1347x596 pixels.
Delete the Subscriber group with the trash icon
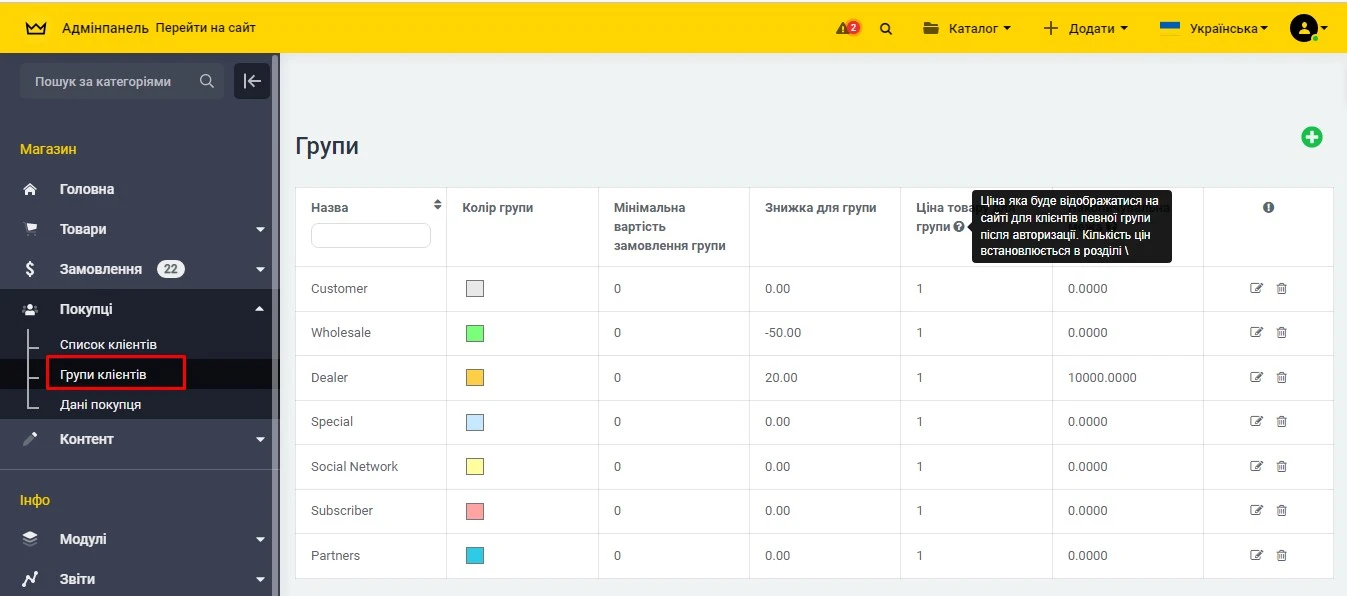point(1281,510)
